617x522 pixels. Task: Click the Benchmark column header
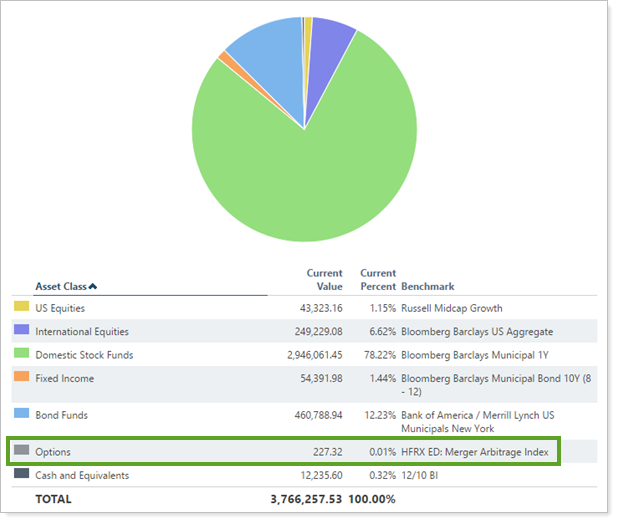click(x=428, y=286)
